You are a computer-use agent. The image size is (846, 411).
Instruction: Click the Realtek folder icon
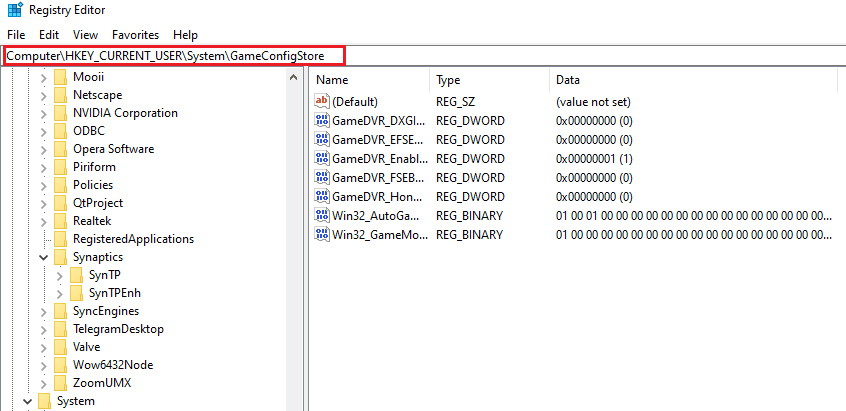click(x=60, y=221)
